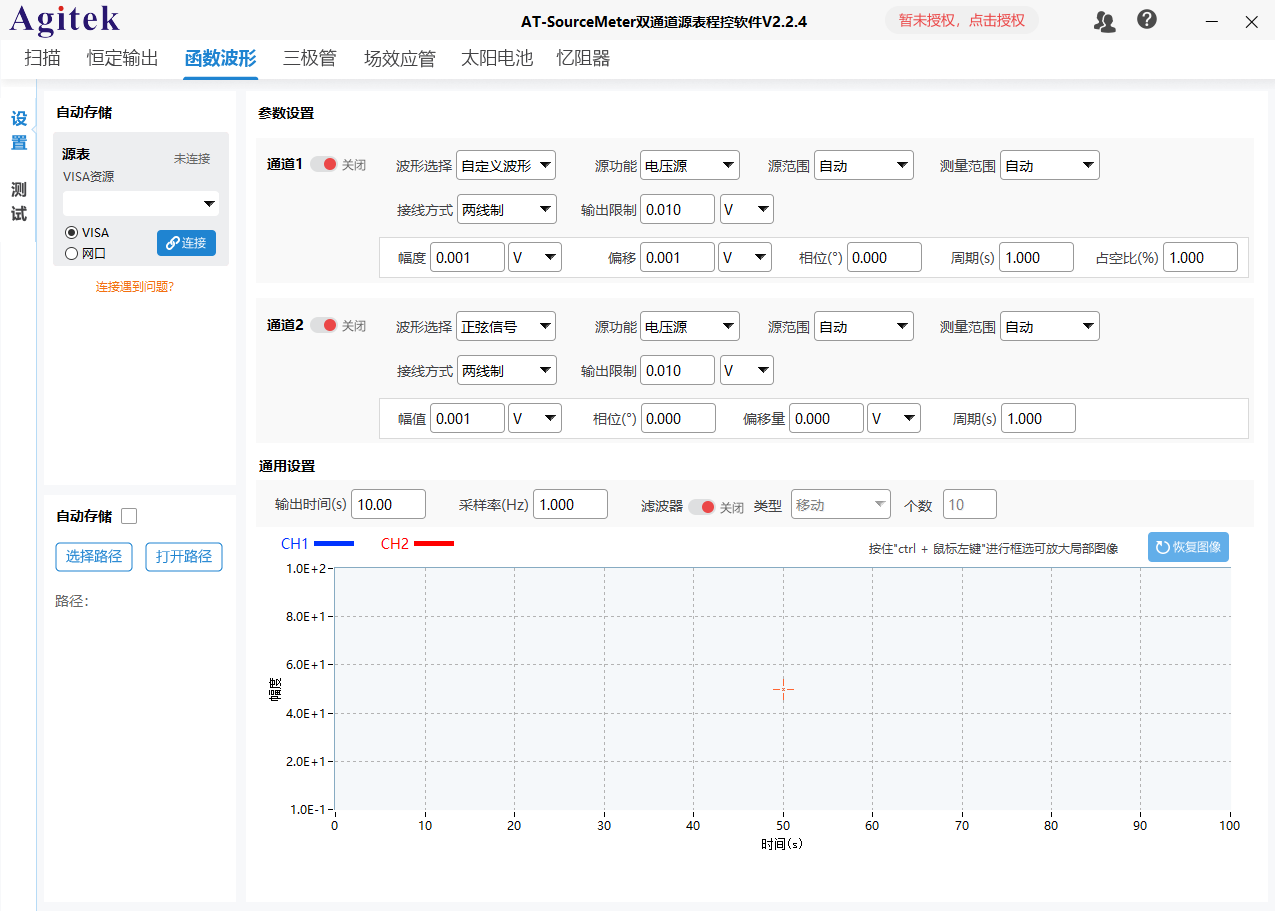The image size is (1275, 911).
Task: Open 通道1 源范围 dropdown
Action: 864,166
